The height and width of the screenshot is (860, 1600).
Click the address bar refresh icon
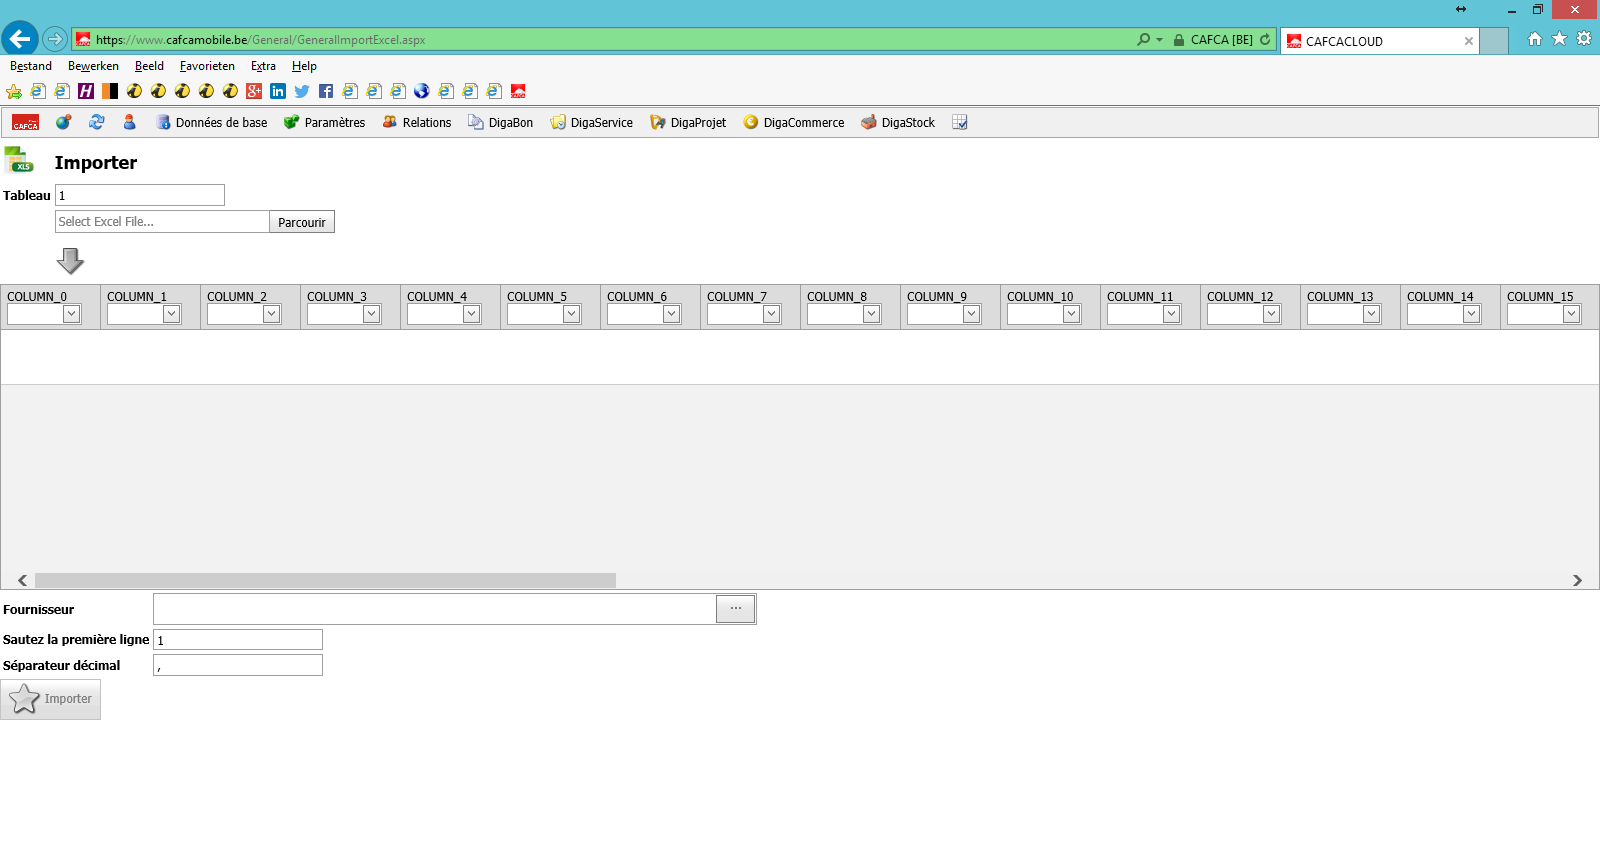click(1265, 40)
